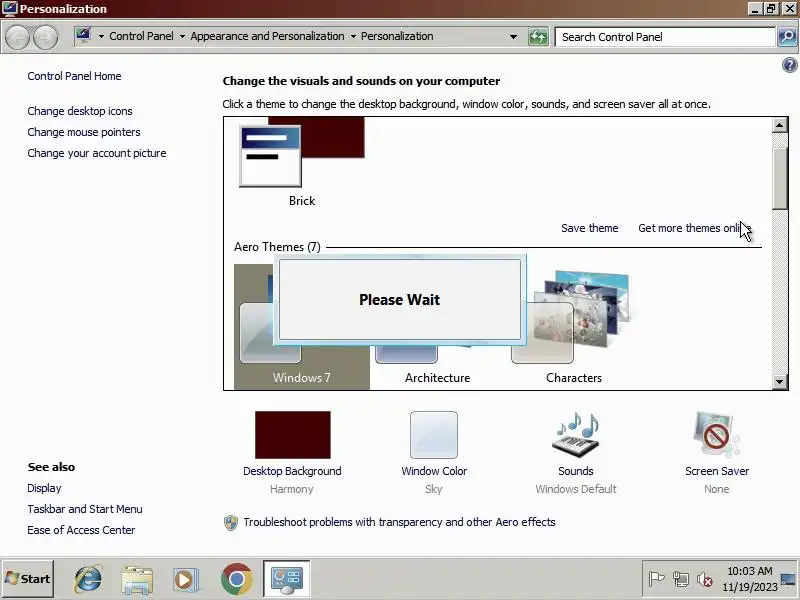Screen dimensions: 800x600
Task: Click Personalization breadcrumb
Action: click(x=397, y=36)
